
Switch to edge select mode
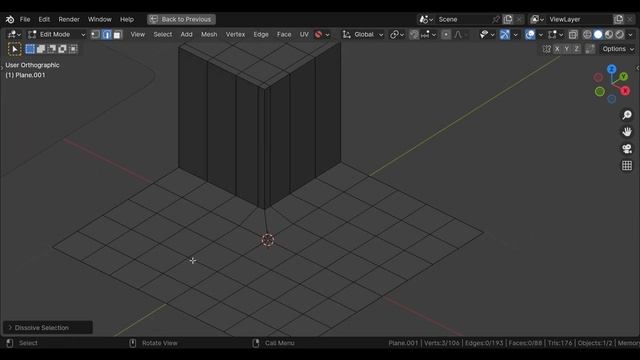tap(107, 35)
